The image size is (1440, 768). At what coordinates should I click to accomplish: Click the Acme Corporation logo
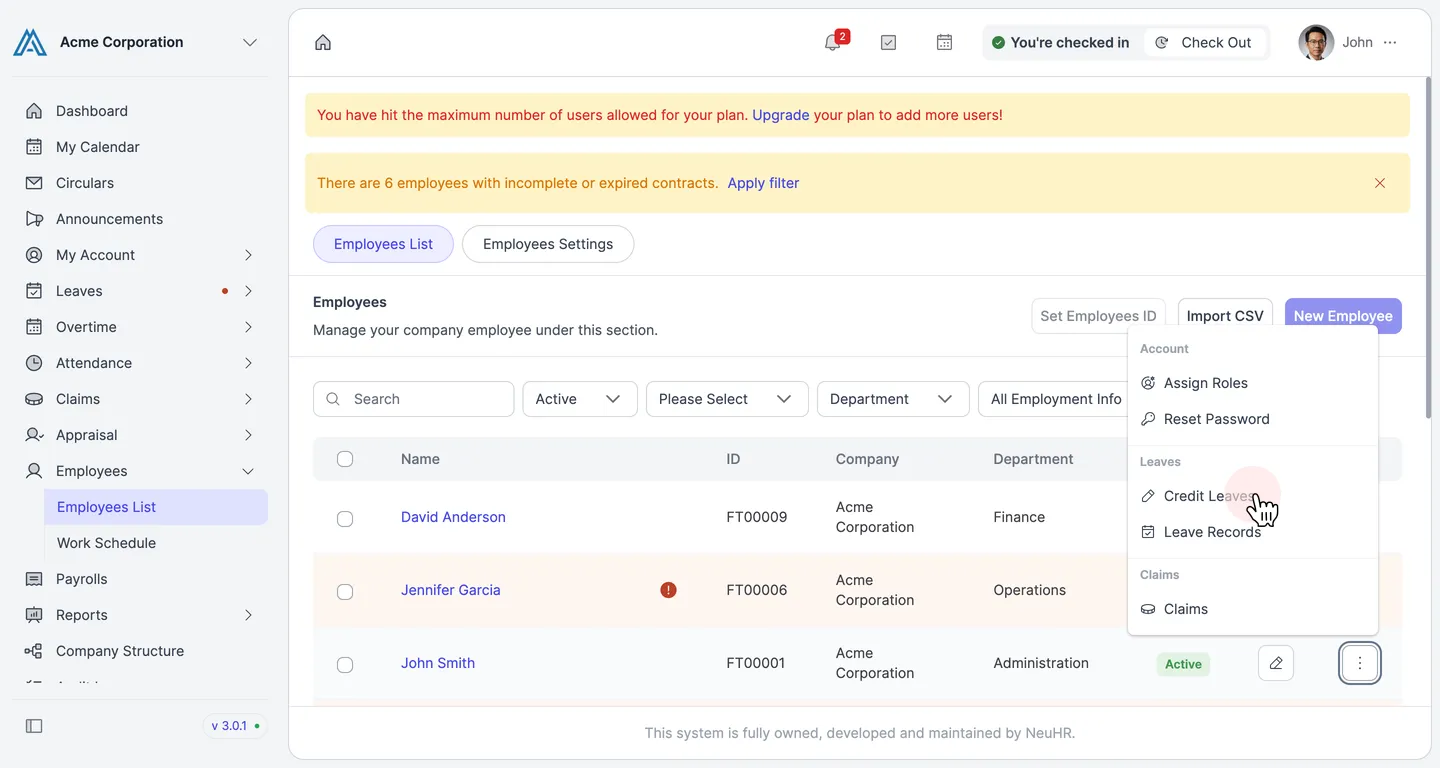coord(30,42)
